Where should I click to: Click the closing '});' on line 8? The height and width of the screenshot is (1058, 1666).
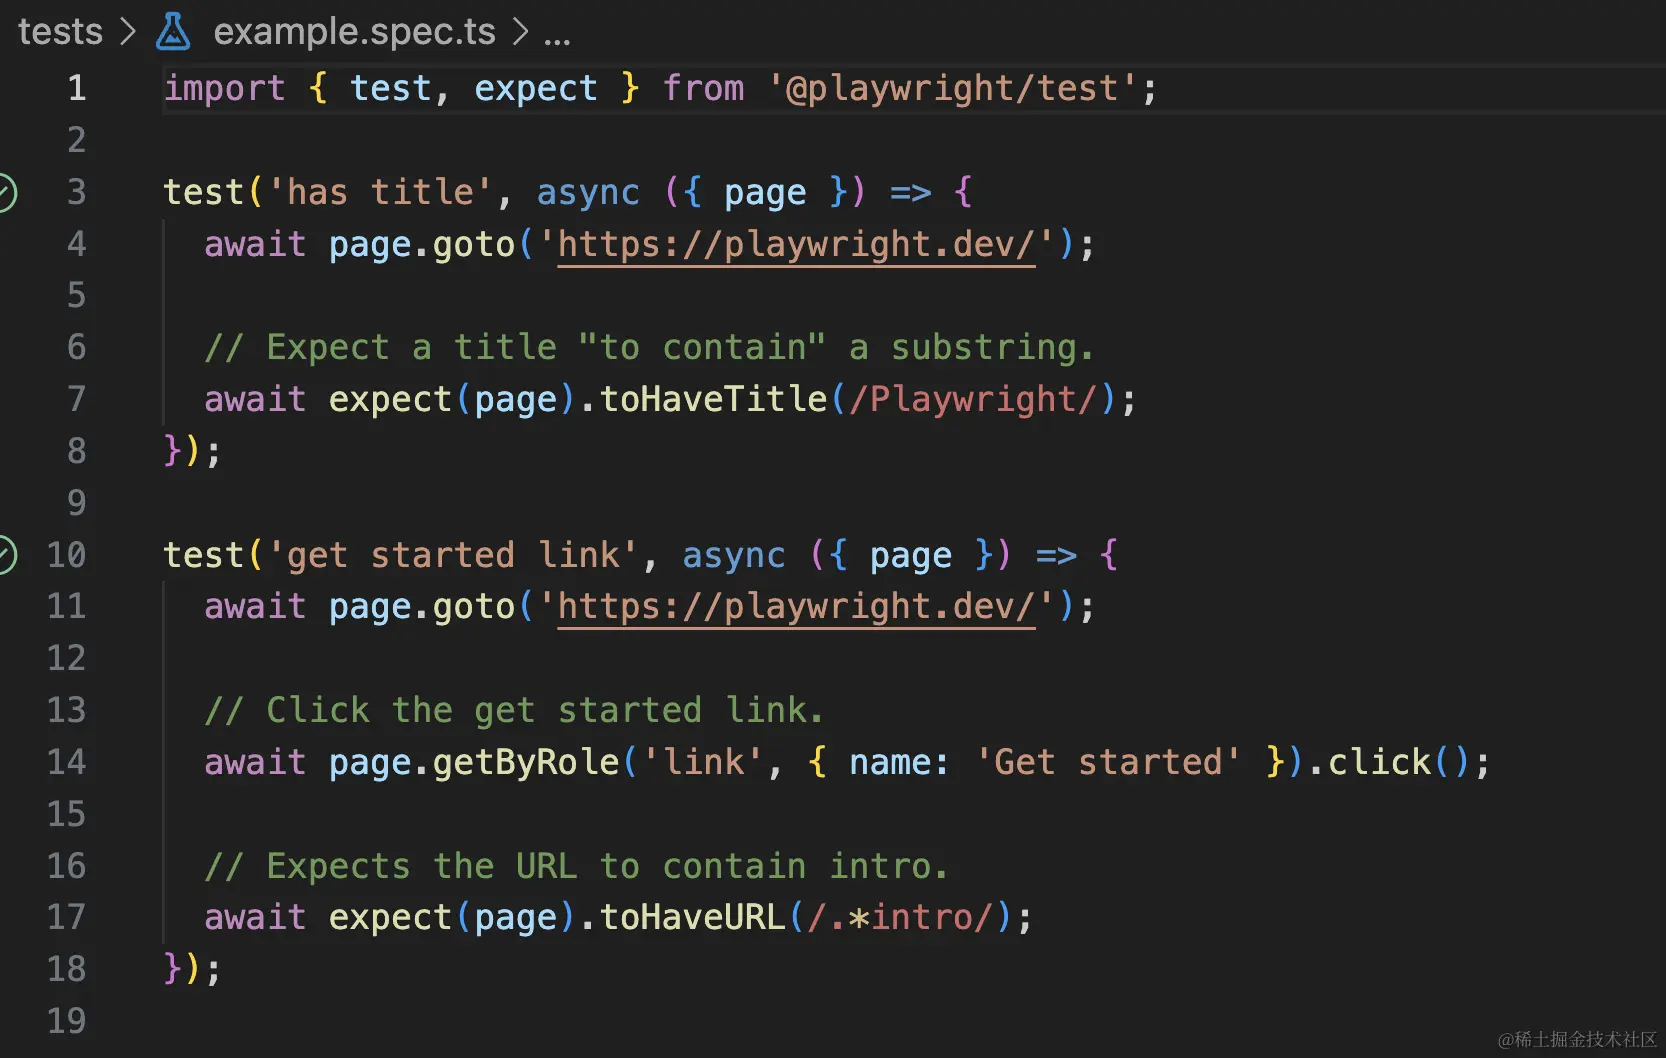pyautogui.click(x=192, y=451)
